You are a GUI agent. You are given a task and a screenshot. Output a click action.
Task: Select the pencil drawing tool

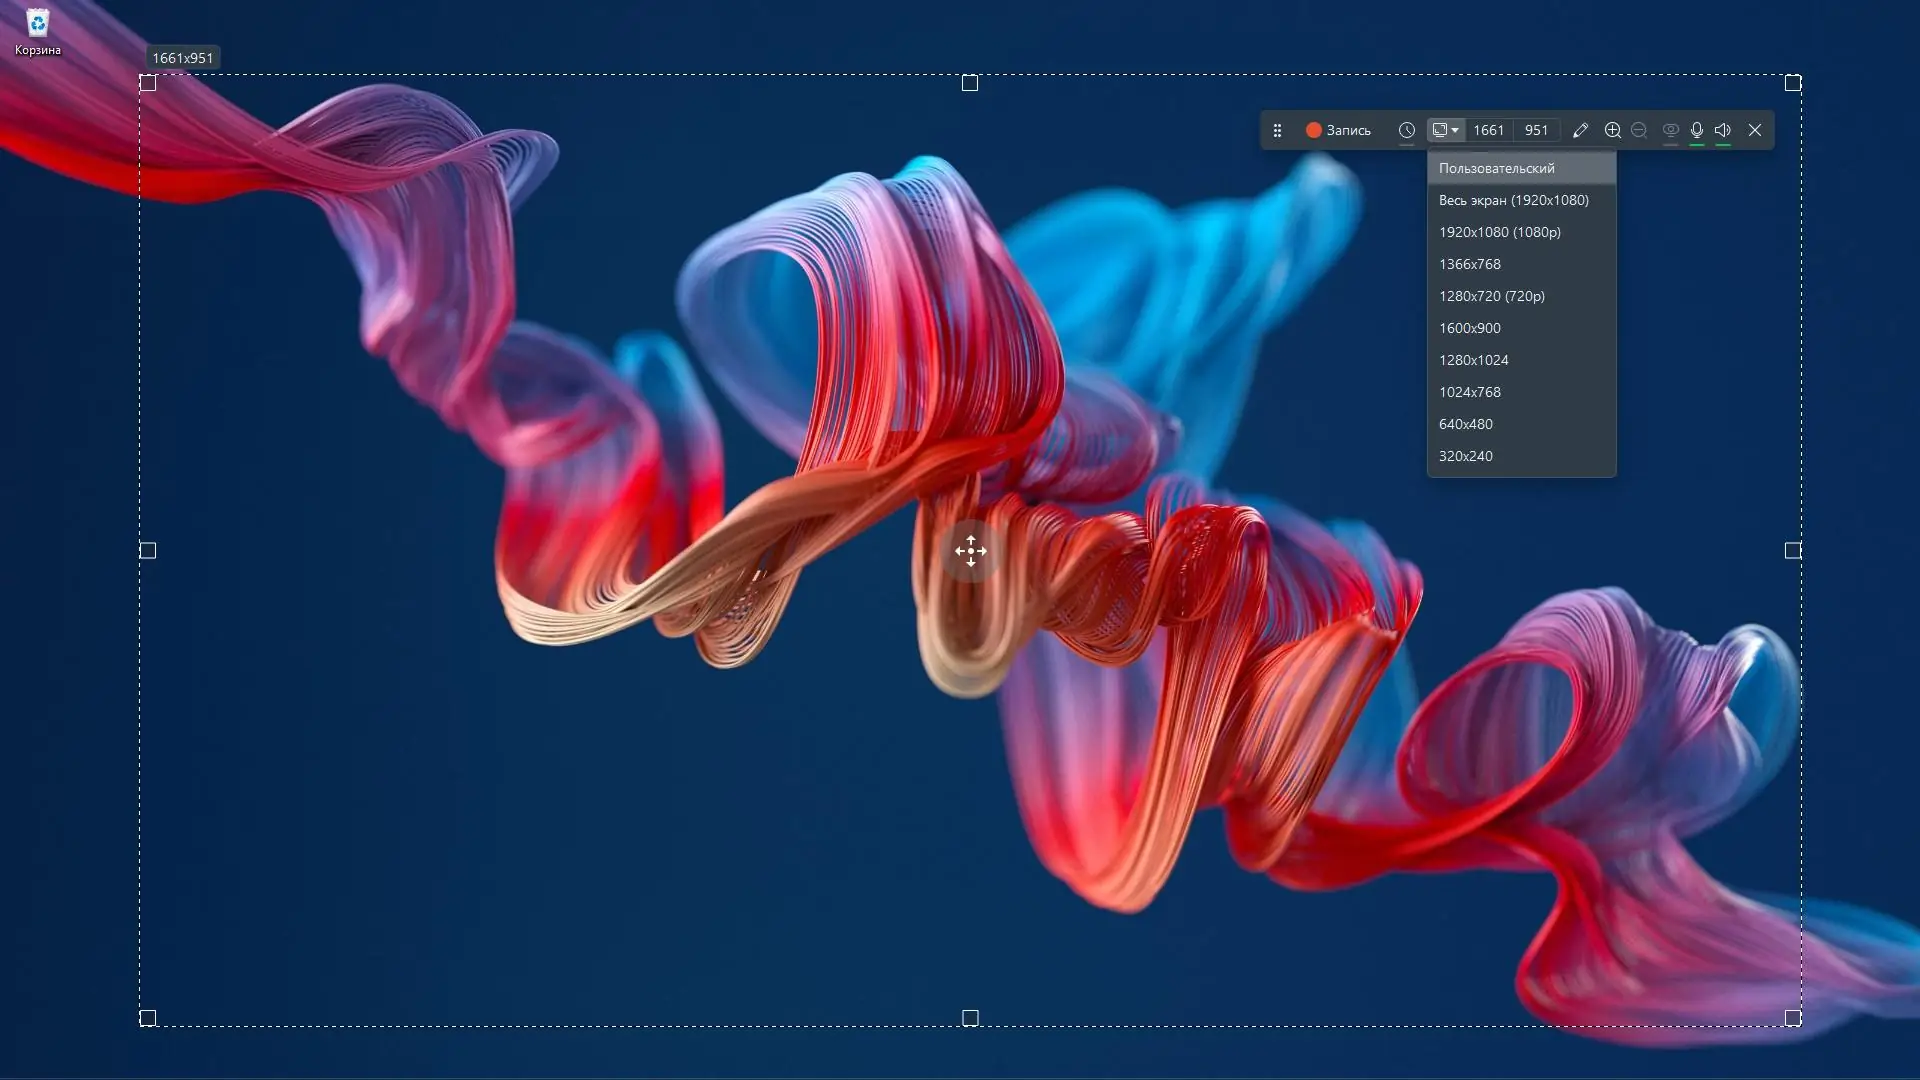point(1580,130)
